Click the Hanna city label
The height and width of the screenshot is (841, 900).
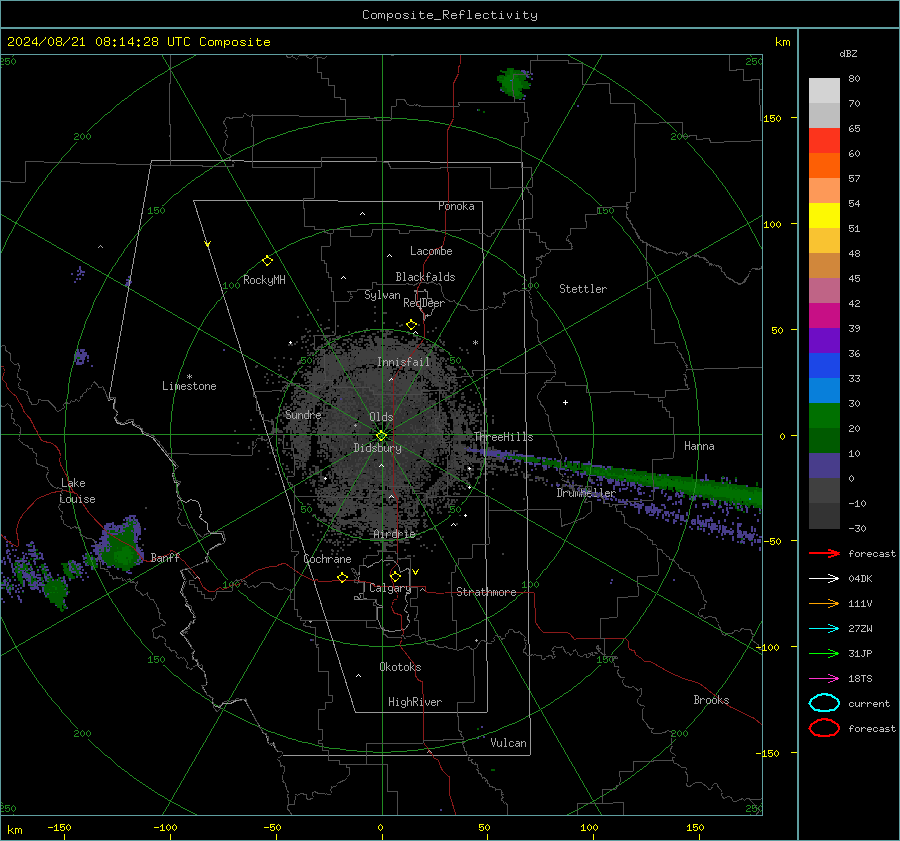(699, 446)
